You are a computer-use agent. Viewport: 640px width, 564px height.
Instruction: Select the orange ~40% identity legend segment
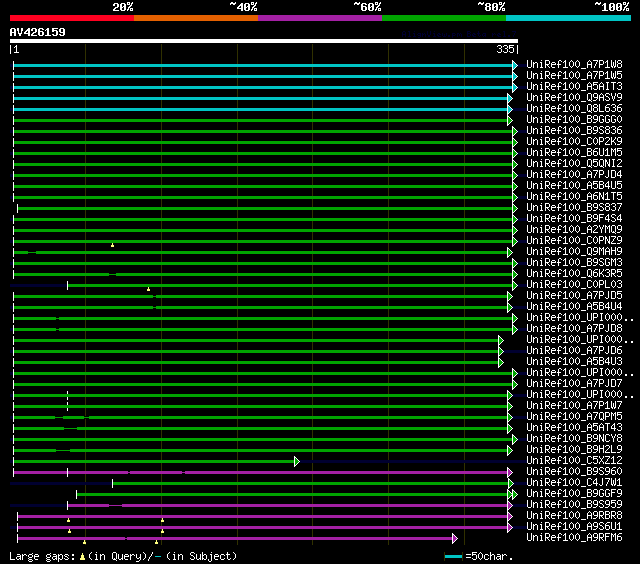(195, 18)
